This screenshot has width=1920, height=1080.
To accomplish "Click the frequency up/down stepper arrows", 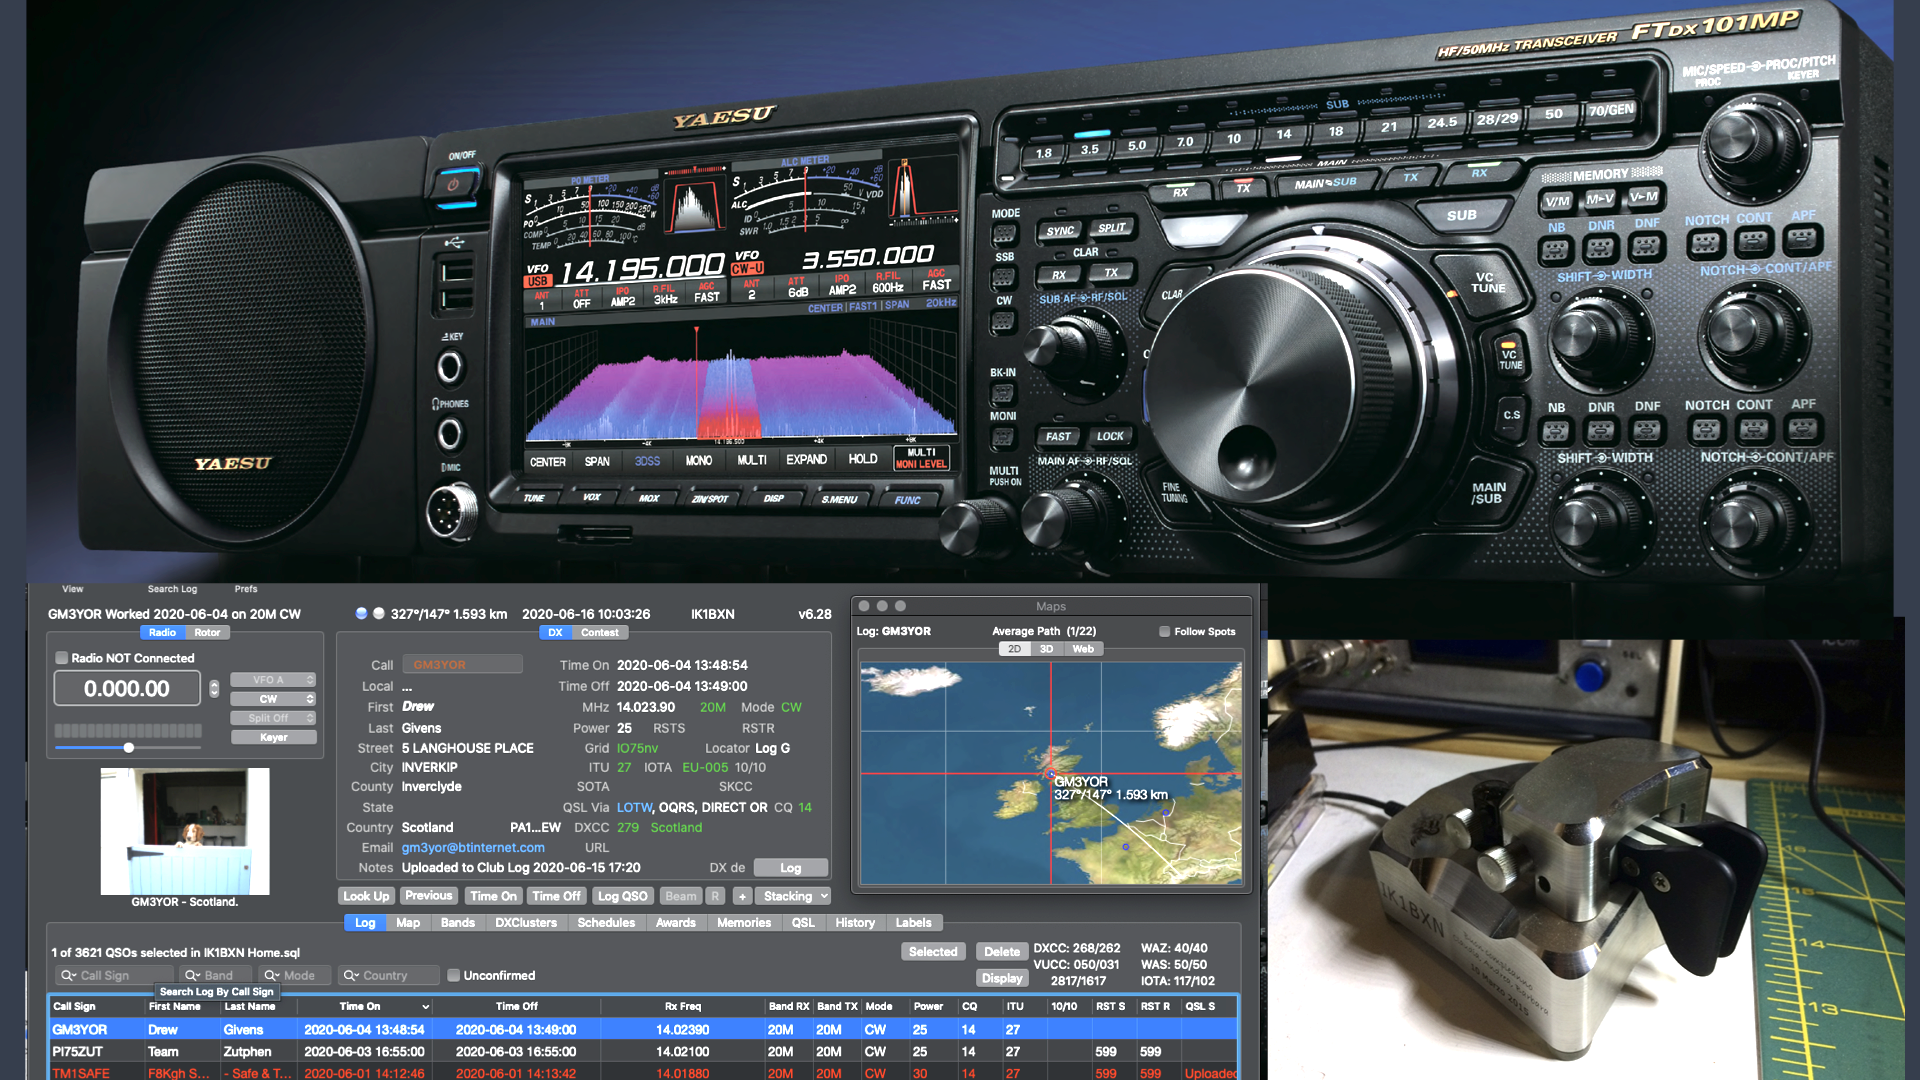I will point(214,688).
